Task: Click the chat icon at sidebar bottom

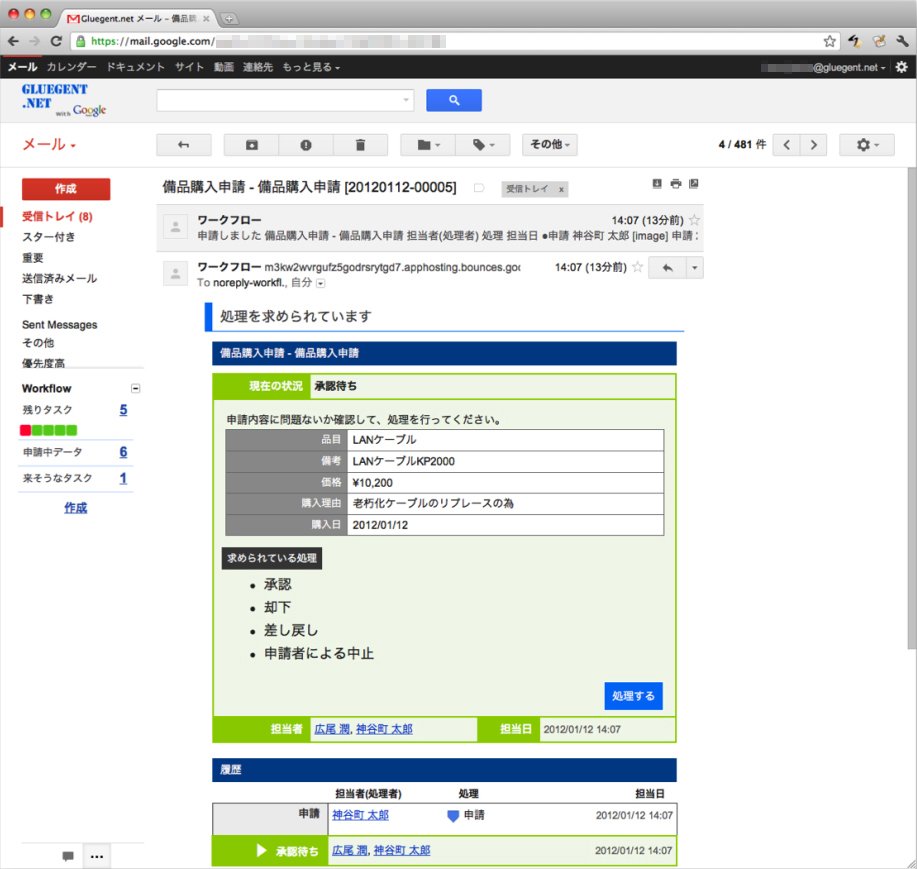Action: (68, 857)
